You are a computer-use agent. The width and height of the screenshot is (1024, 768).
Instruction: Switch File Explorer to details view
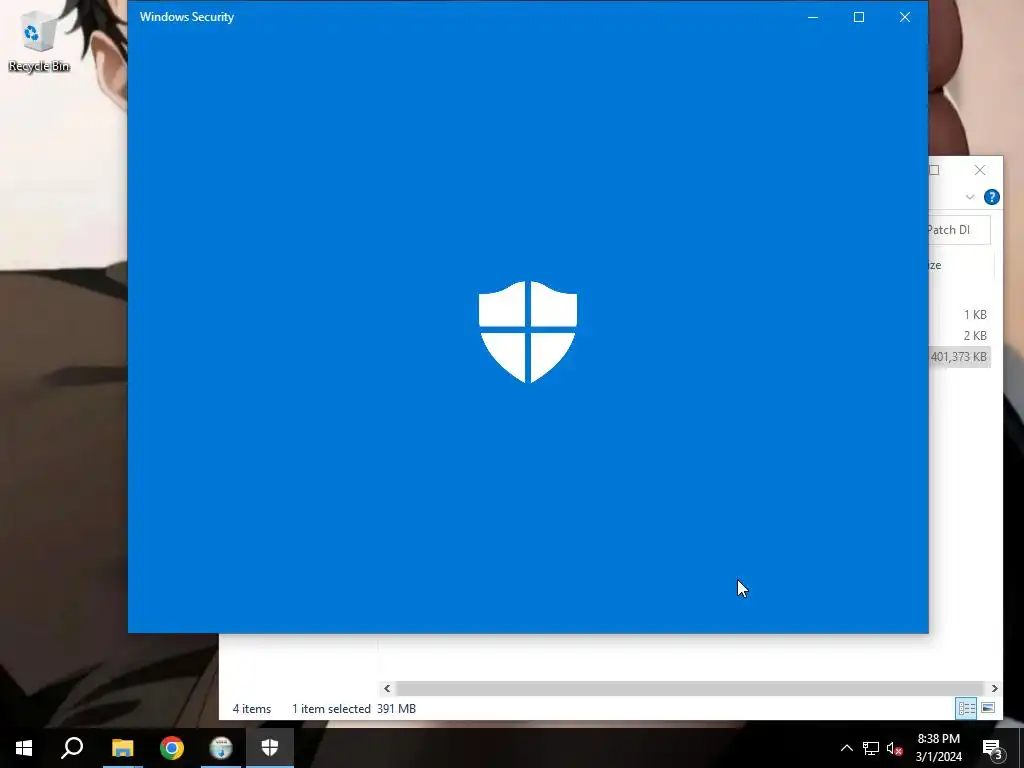click(967, 708)
